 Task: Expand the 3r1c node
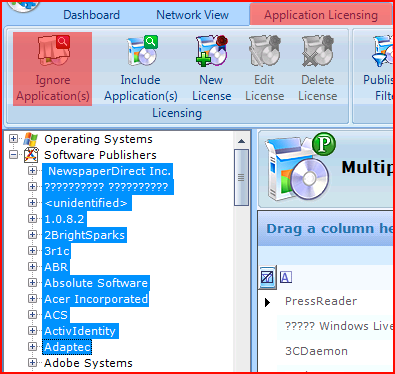[32, 250]
